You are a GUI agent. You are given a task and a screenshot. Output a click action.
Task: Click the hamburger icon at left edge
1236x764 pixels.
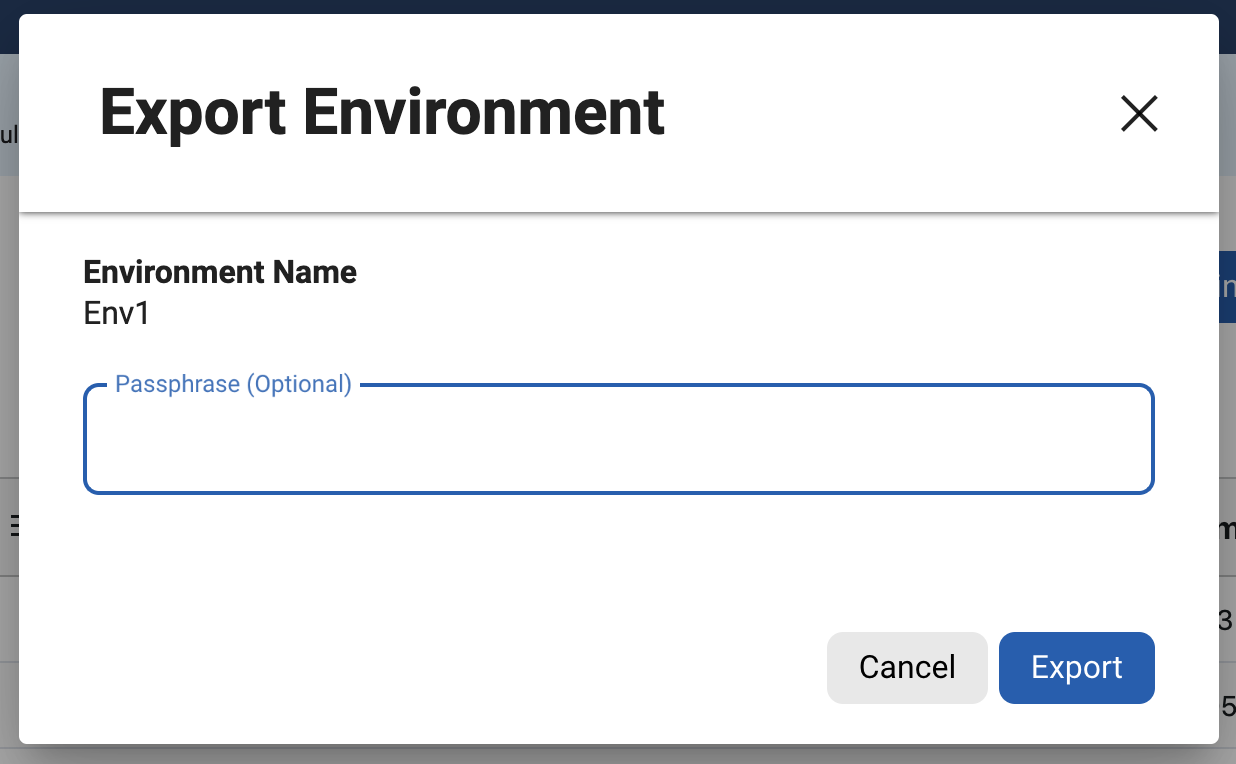point(13,526)
